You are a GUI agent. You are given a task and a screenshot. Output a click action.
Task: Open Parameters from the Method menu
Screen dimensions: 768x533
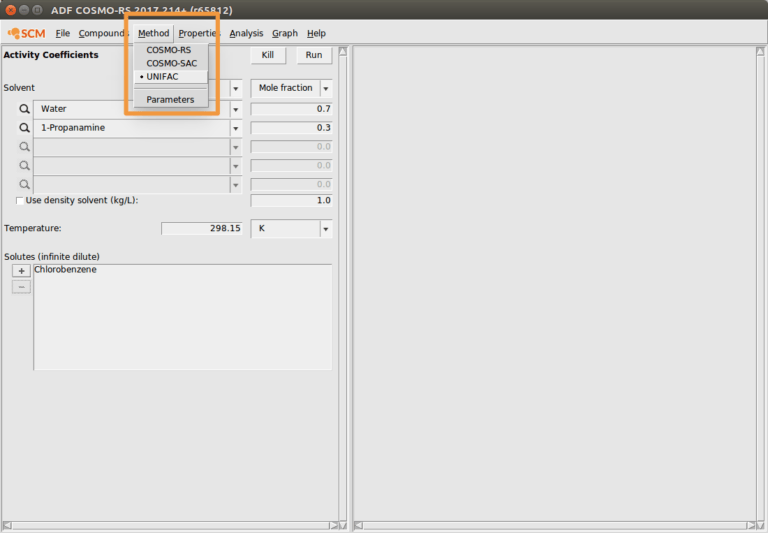click(x=170, y=99)
